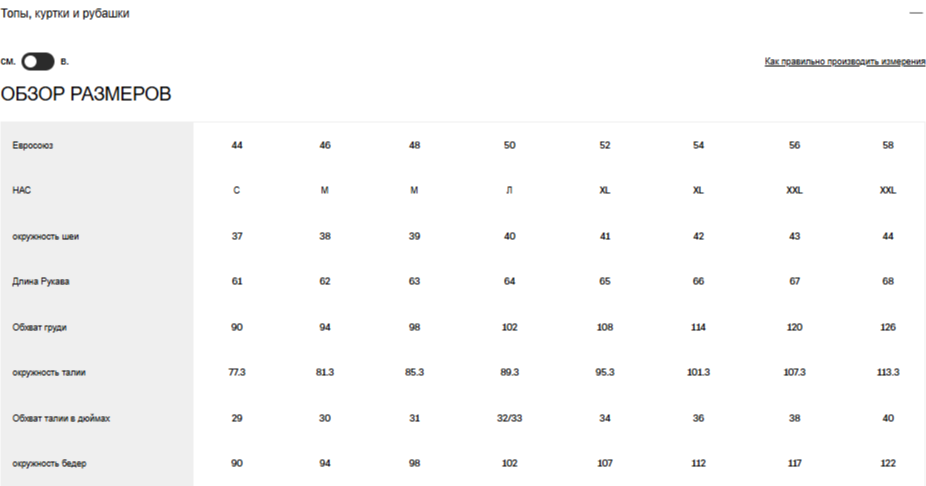Select the 'НАС' row header
The width and height of the screenshot is (926, 486).
point(22,190)
